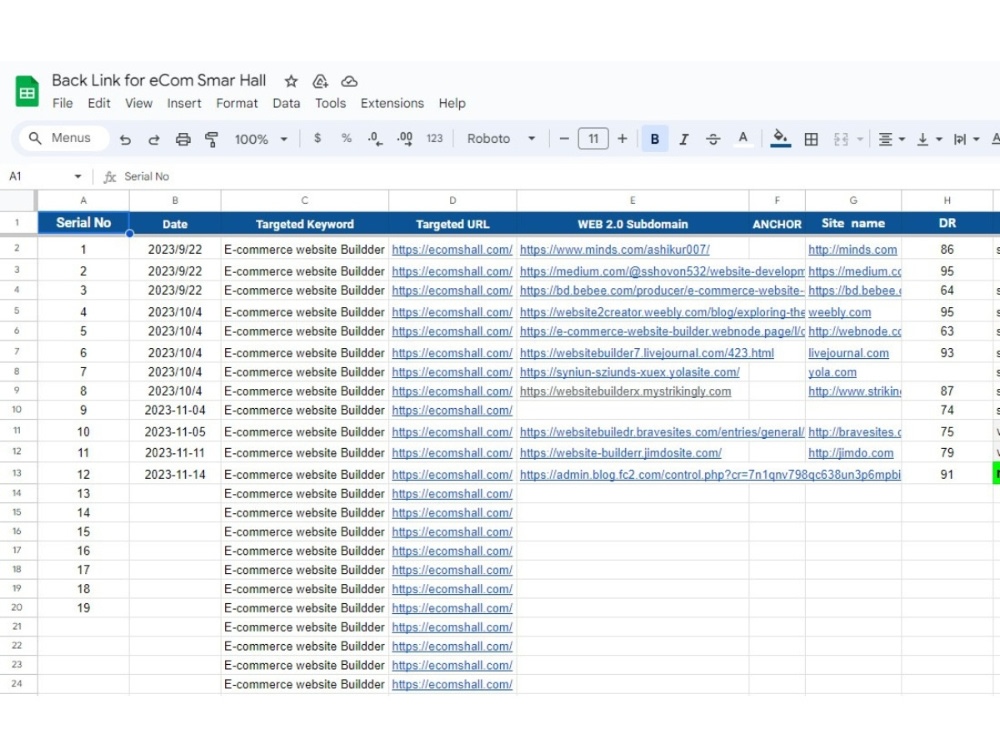Star the Back Link document
Viewport: 1000px width, 750px height.
pyautogui.click(x=291, y=81)
